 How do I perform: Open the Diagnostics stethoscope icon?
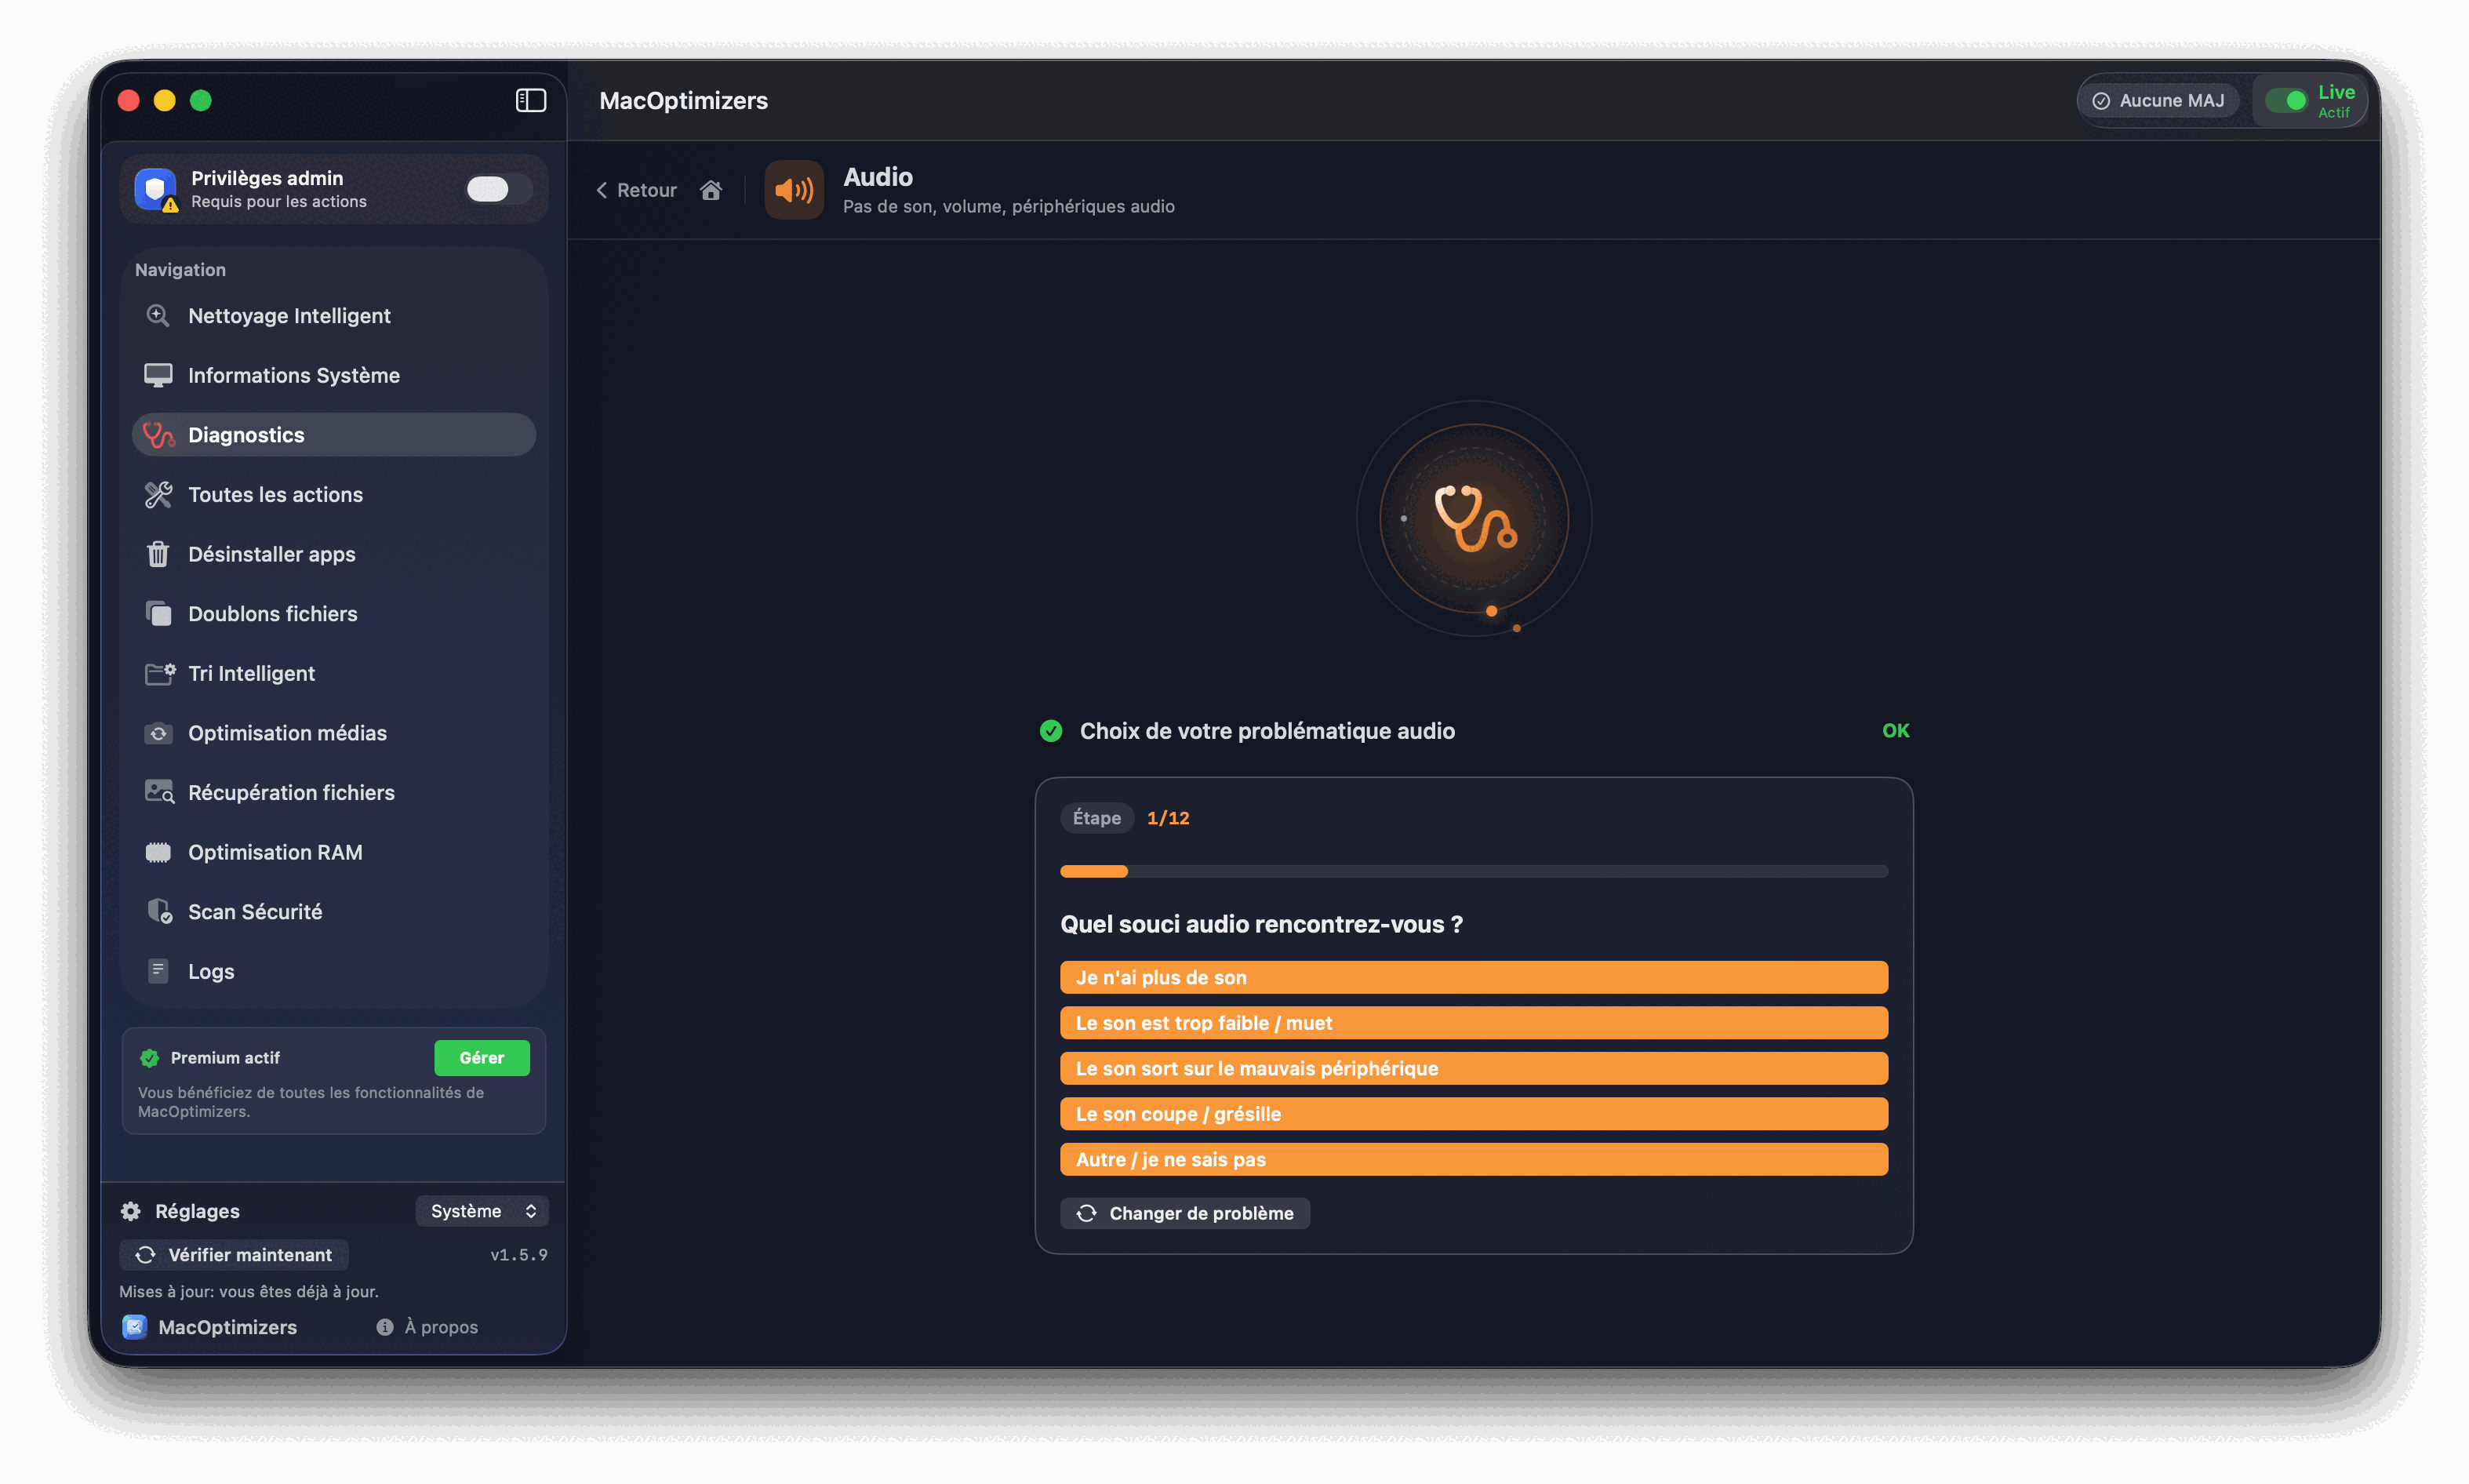point(159,434)
